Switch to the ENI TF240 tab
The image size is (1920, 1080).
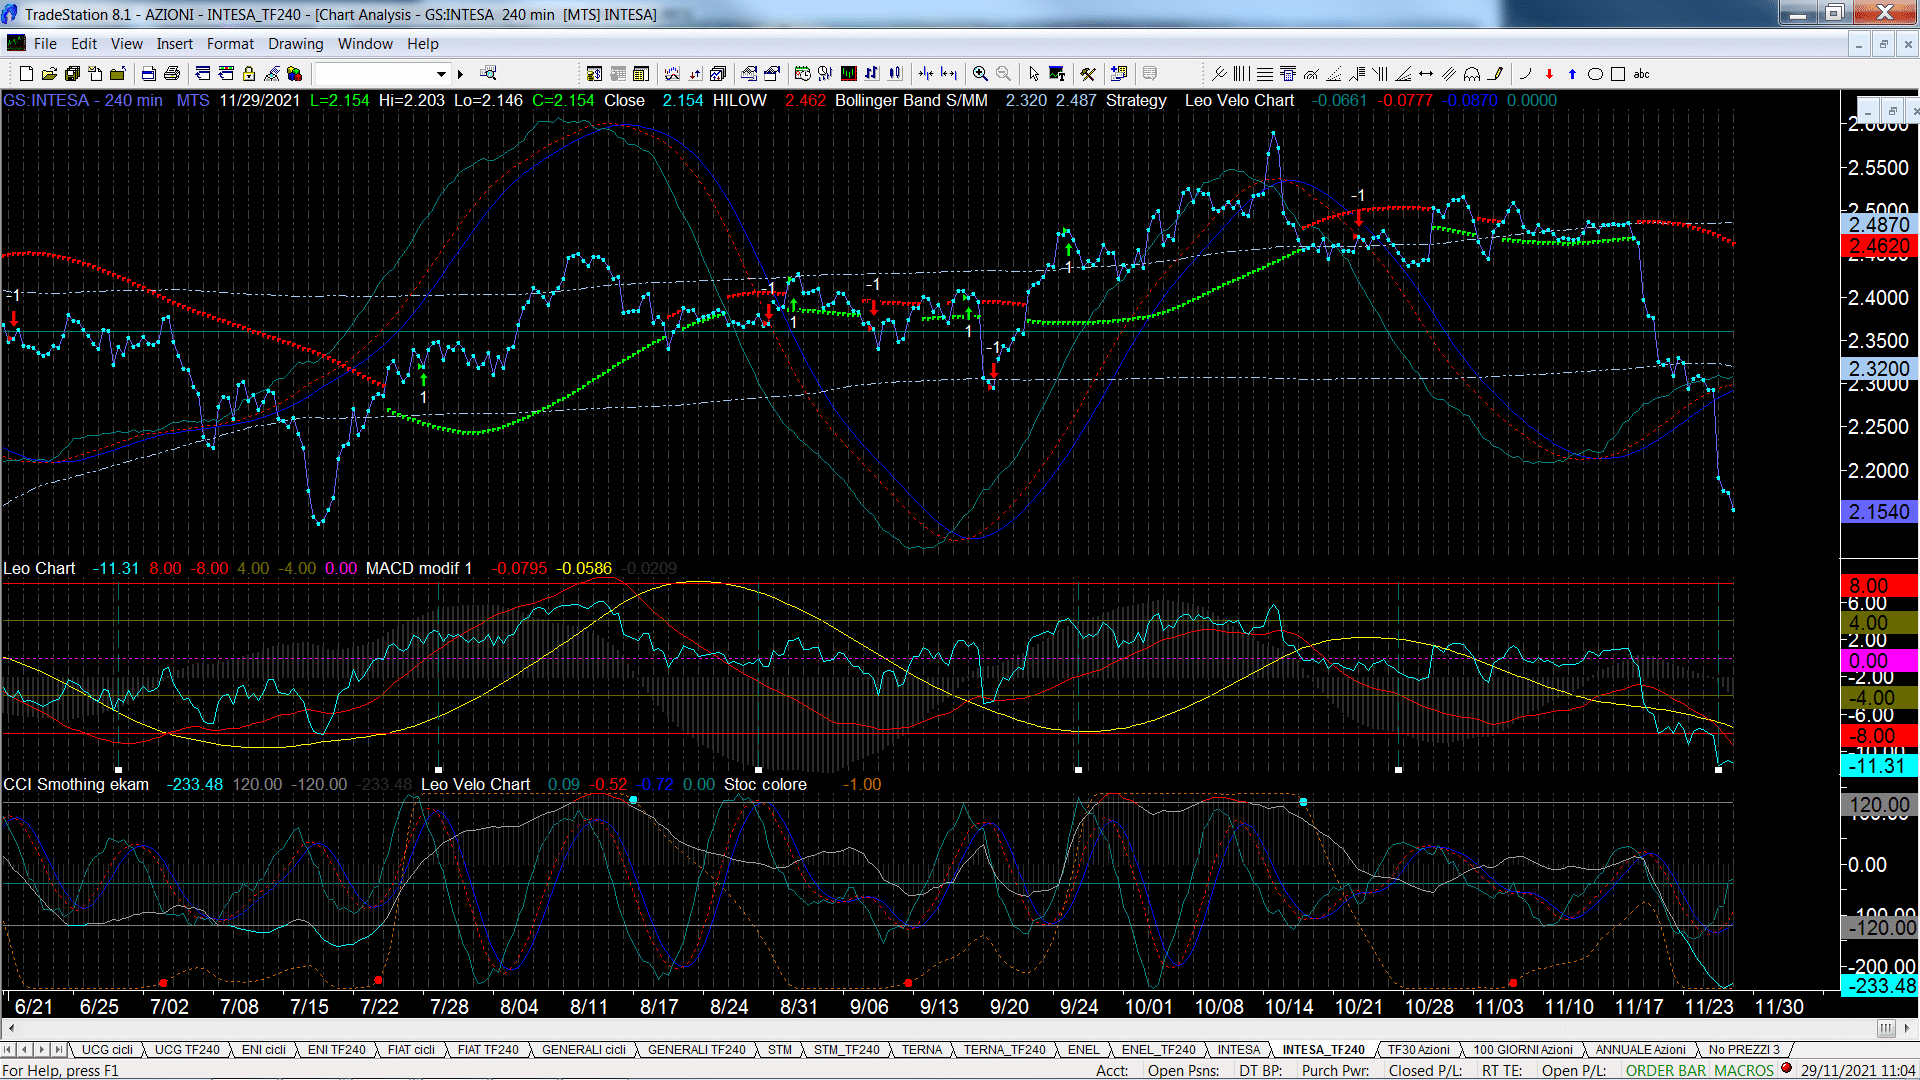tap(336, 1050)
